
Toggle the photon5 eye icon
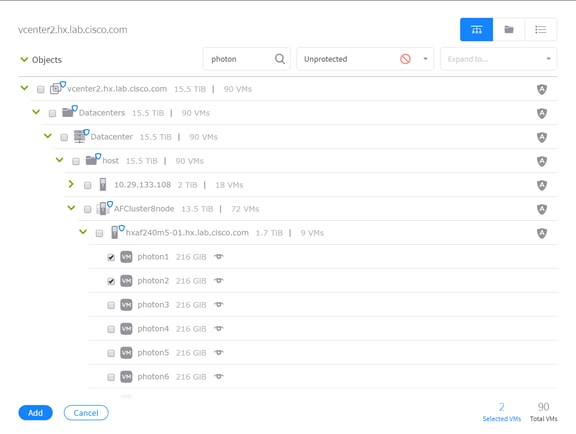pos(219,352)
